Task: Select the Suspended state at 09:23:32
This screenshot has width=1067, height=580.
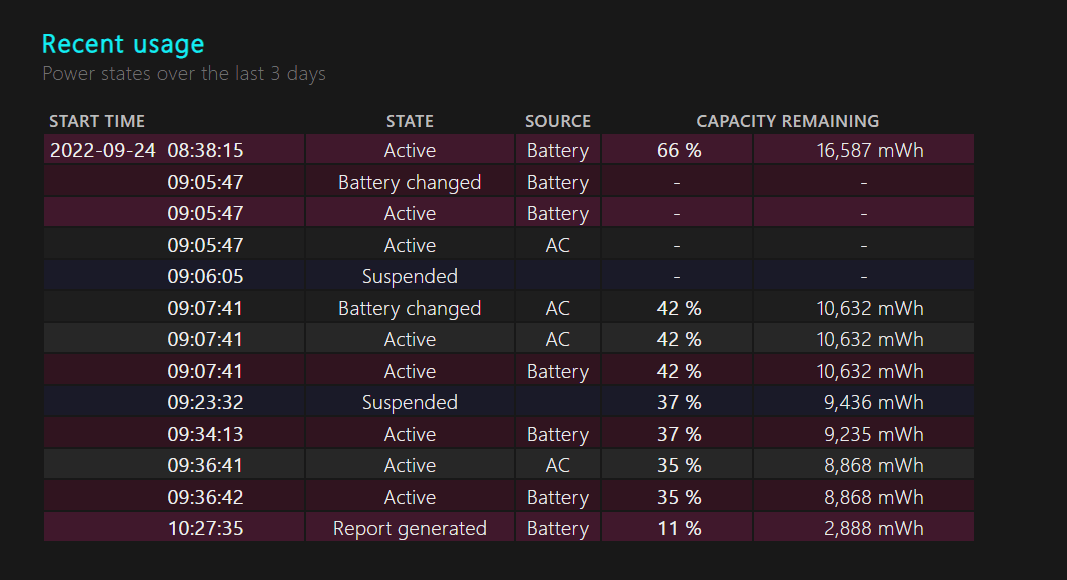Action: 410,402
